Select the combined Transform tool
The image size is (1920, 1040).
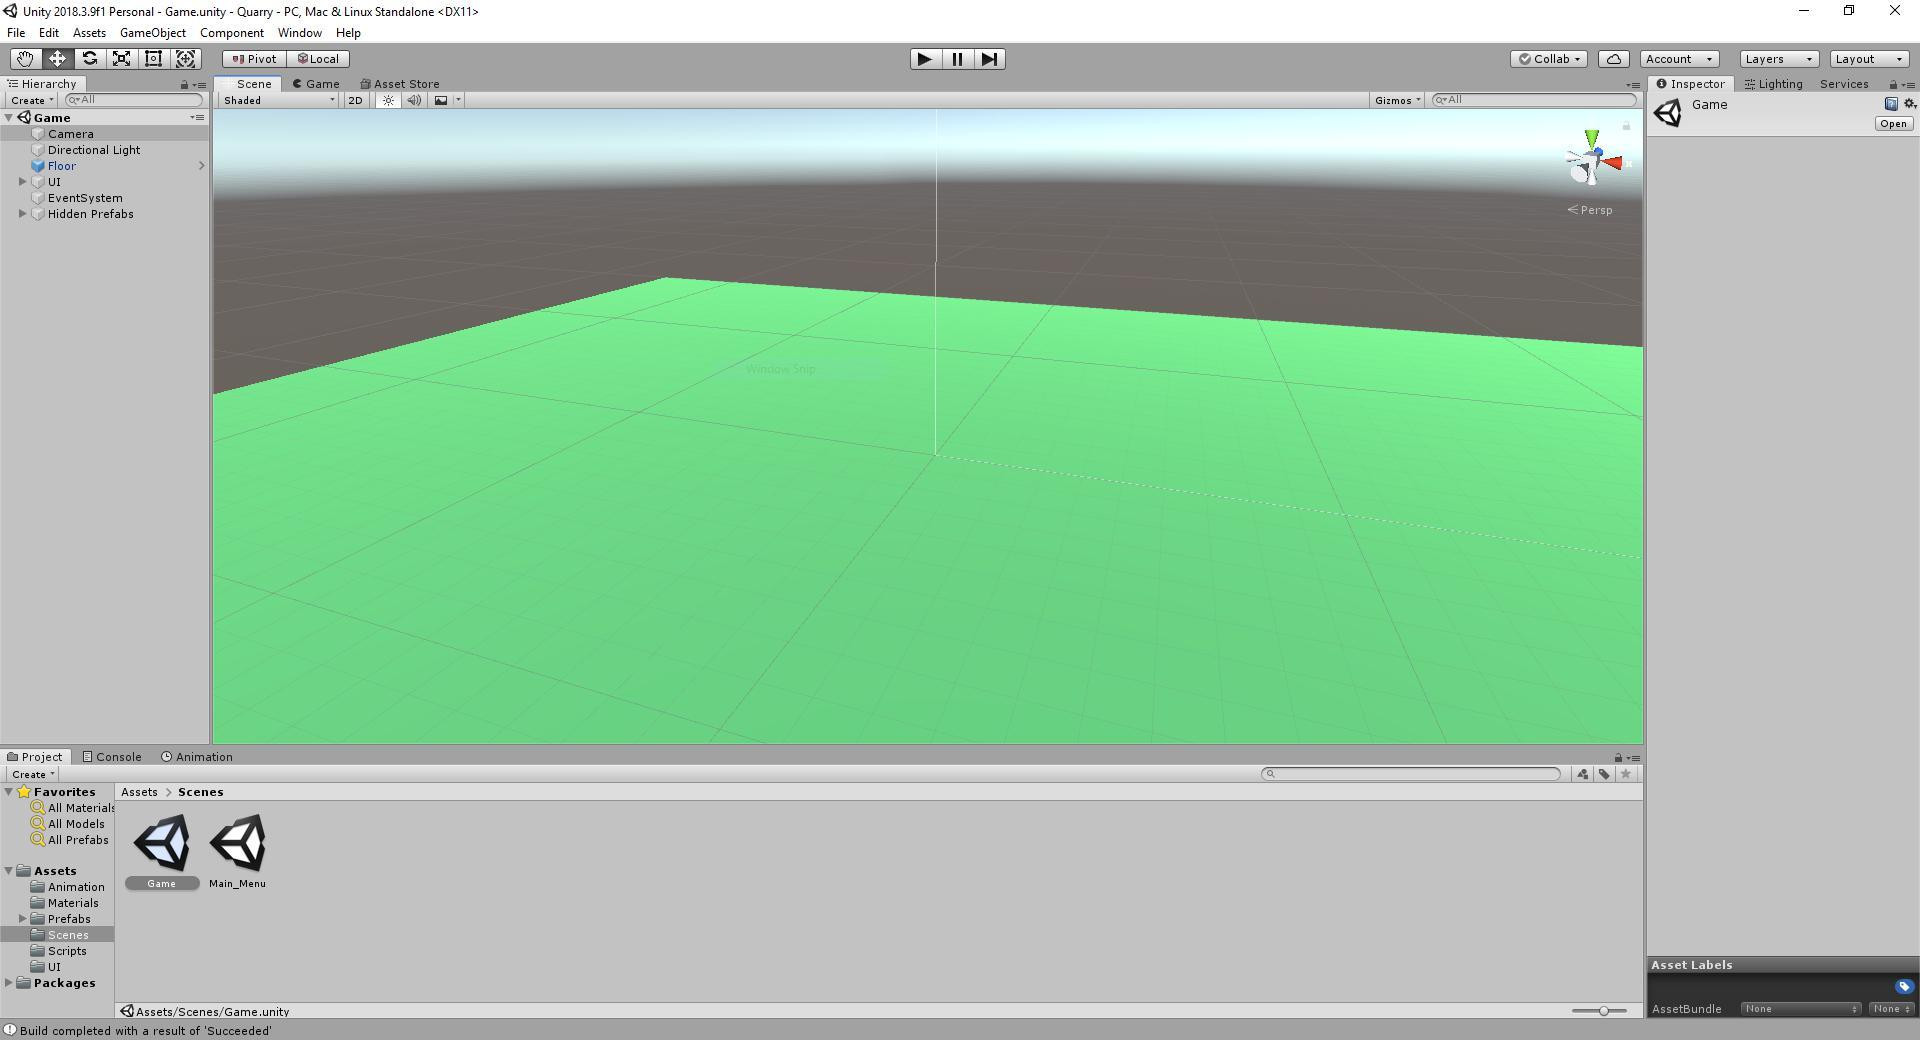click(x=185, y=59)
